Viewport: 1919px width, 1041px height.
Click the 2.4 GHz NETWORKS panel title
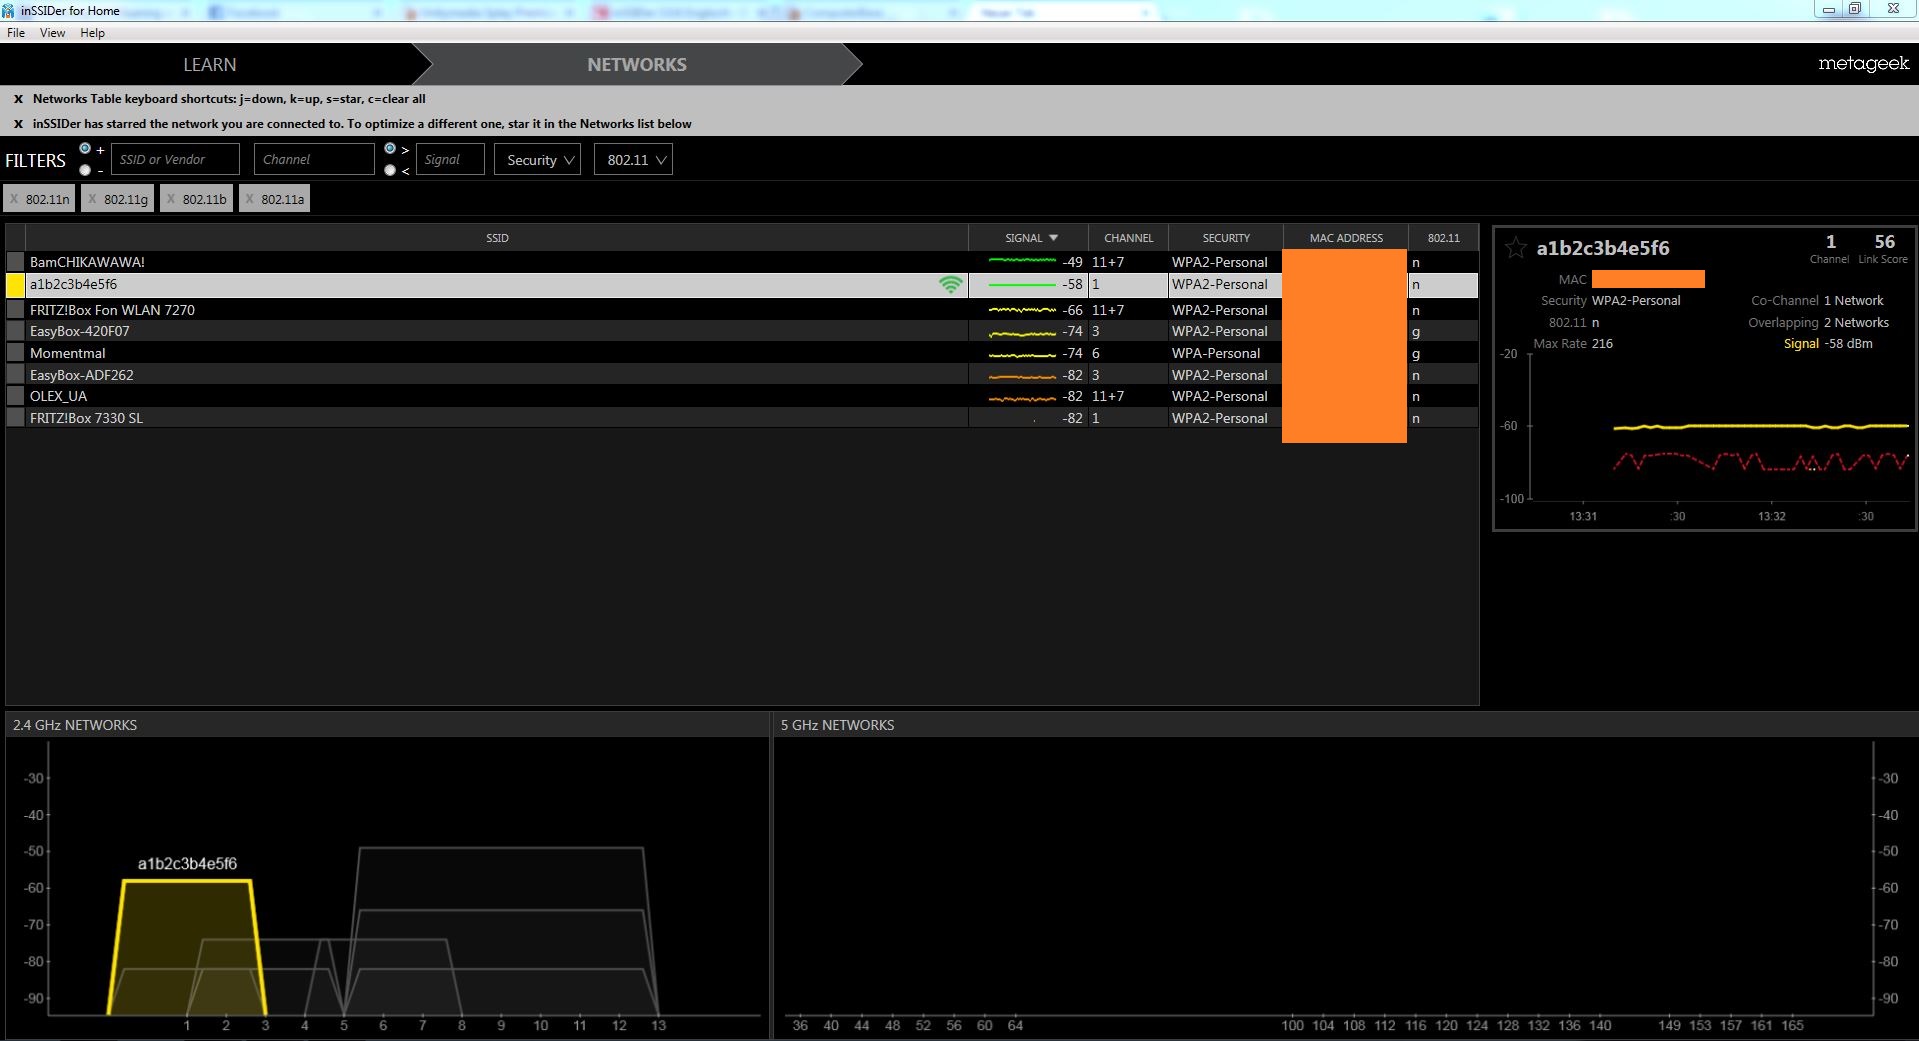click(75, 725)
